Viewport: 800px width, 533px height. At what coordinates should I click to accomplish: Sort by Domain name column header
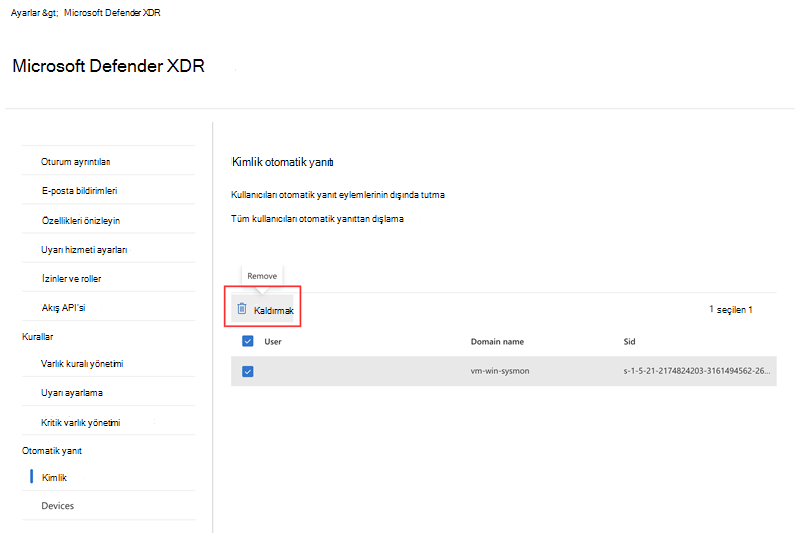pos(497,342)
